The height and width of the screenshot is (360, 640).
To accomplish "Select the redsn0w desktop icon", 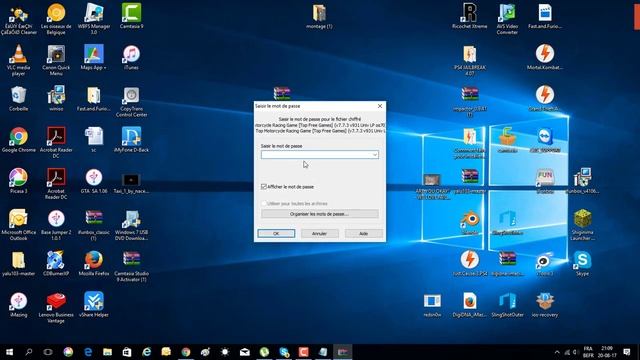I will pos(432,305).
